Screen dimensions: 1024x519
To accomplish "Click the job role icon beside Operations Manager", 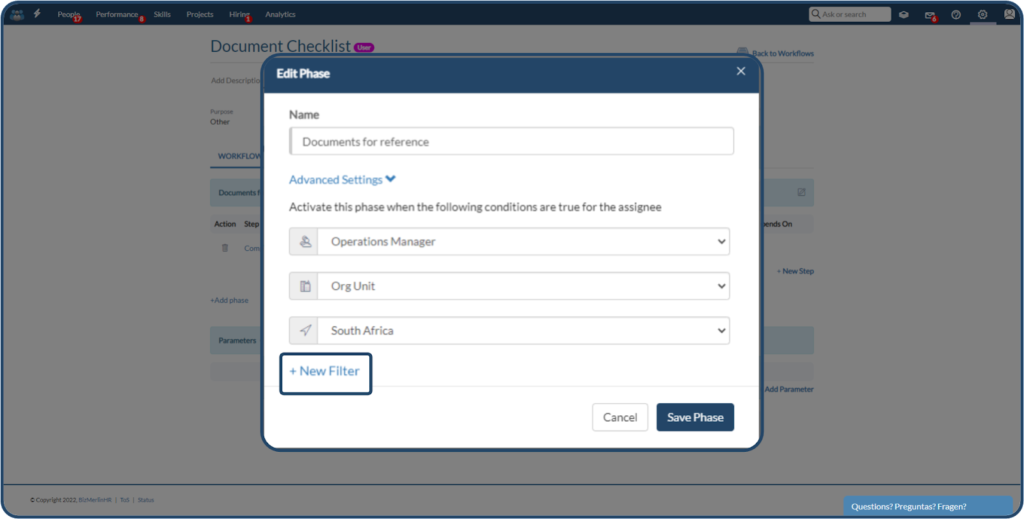I will click(304, 241).
